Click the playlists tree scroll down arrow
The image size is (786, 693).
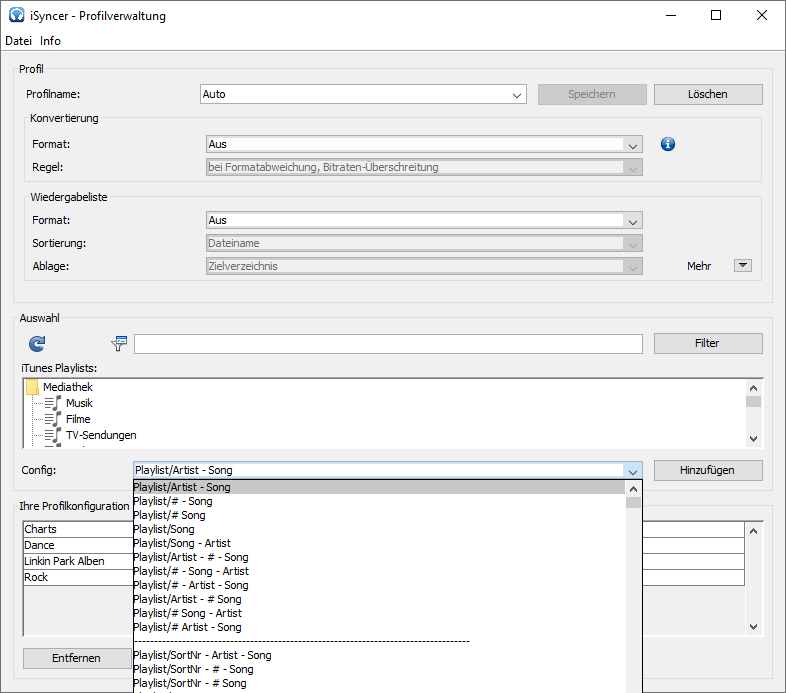coord(753,439)
